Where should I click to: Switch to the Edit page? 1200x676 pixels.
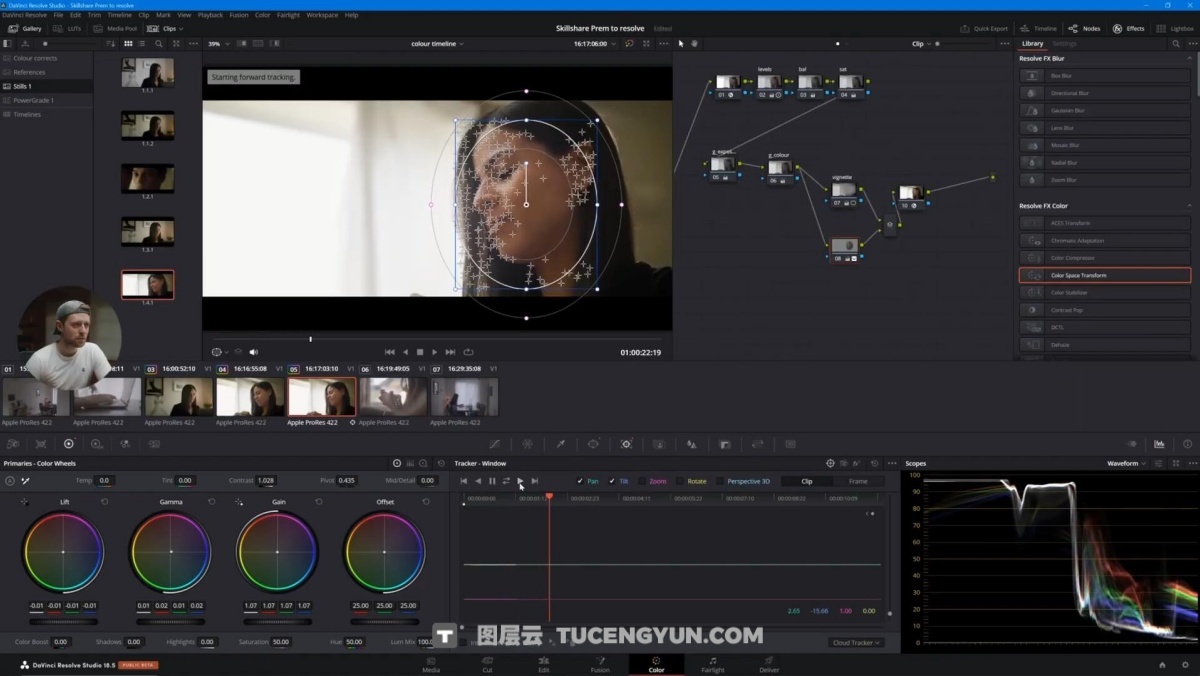click(x=544, y=664)
